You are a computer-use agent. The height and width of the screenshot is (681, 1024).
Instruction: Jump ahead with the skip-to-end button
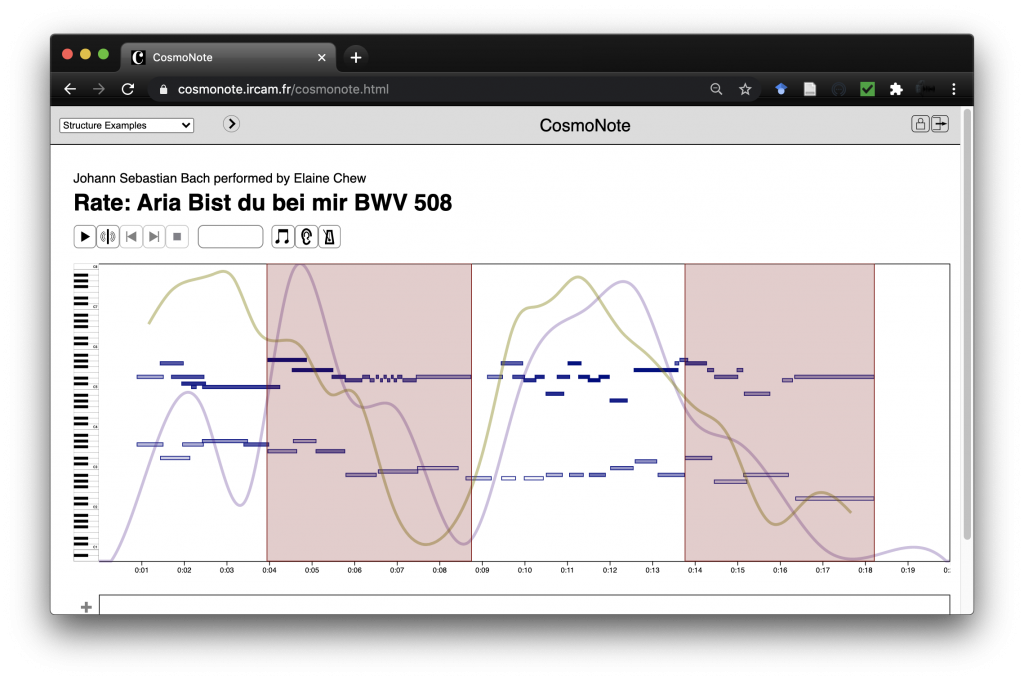coord(153,236)
